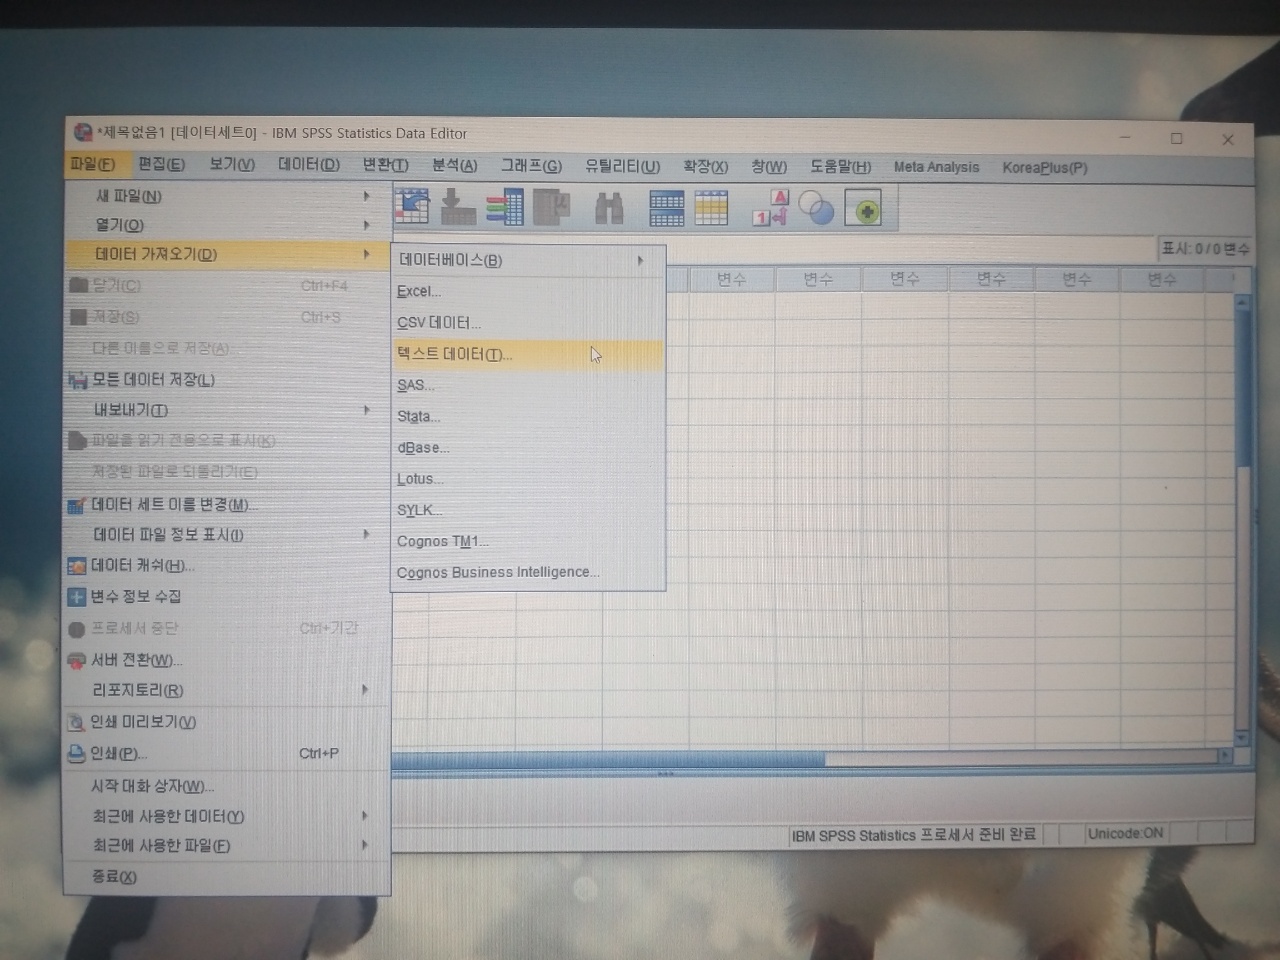Choose SYLK... from the import submenu

[529, 510]
